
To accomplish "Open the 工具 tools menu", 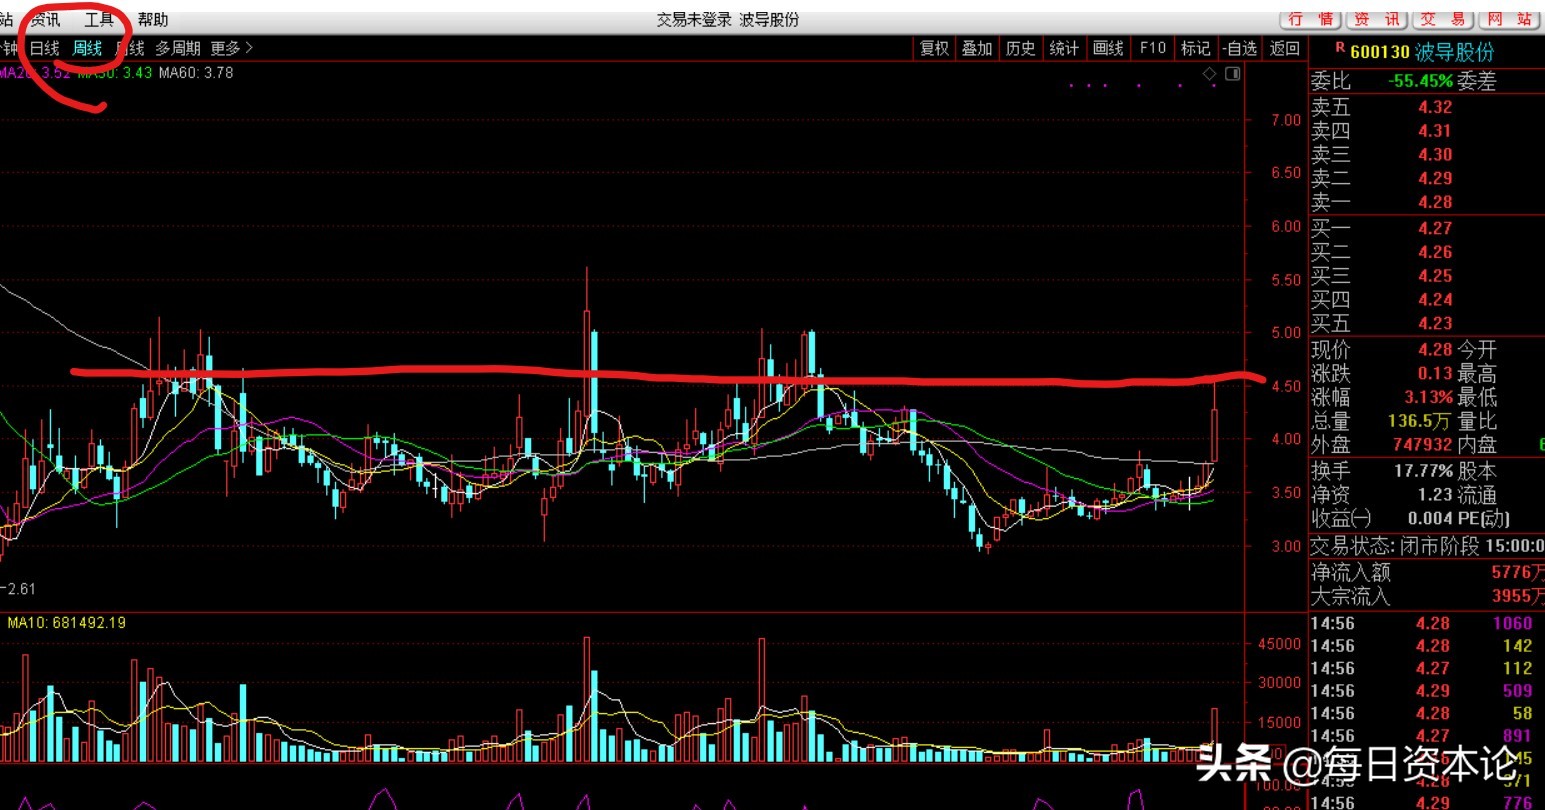I will (99, 20).
